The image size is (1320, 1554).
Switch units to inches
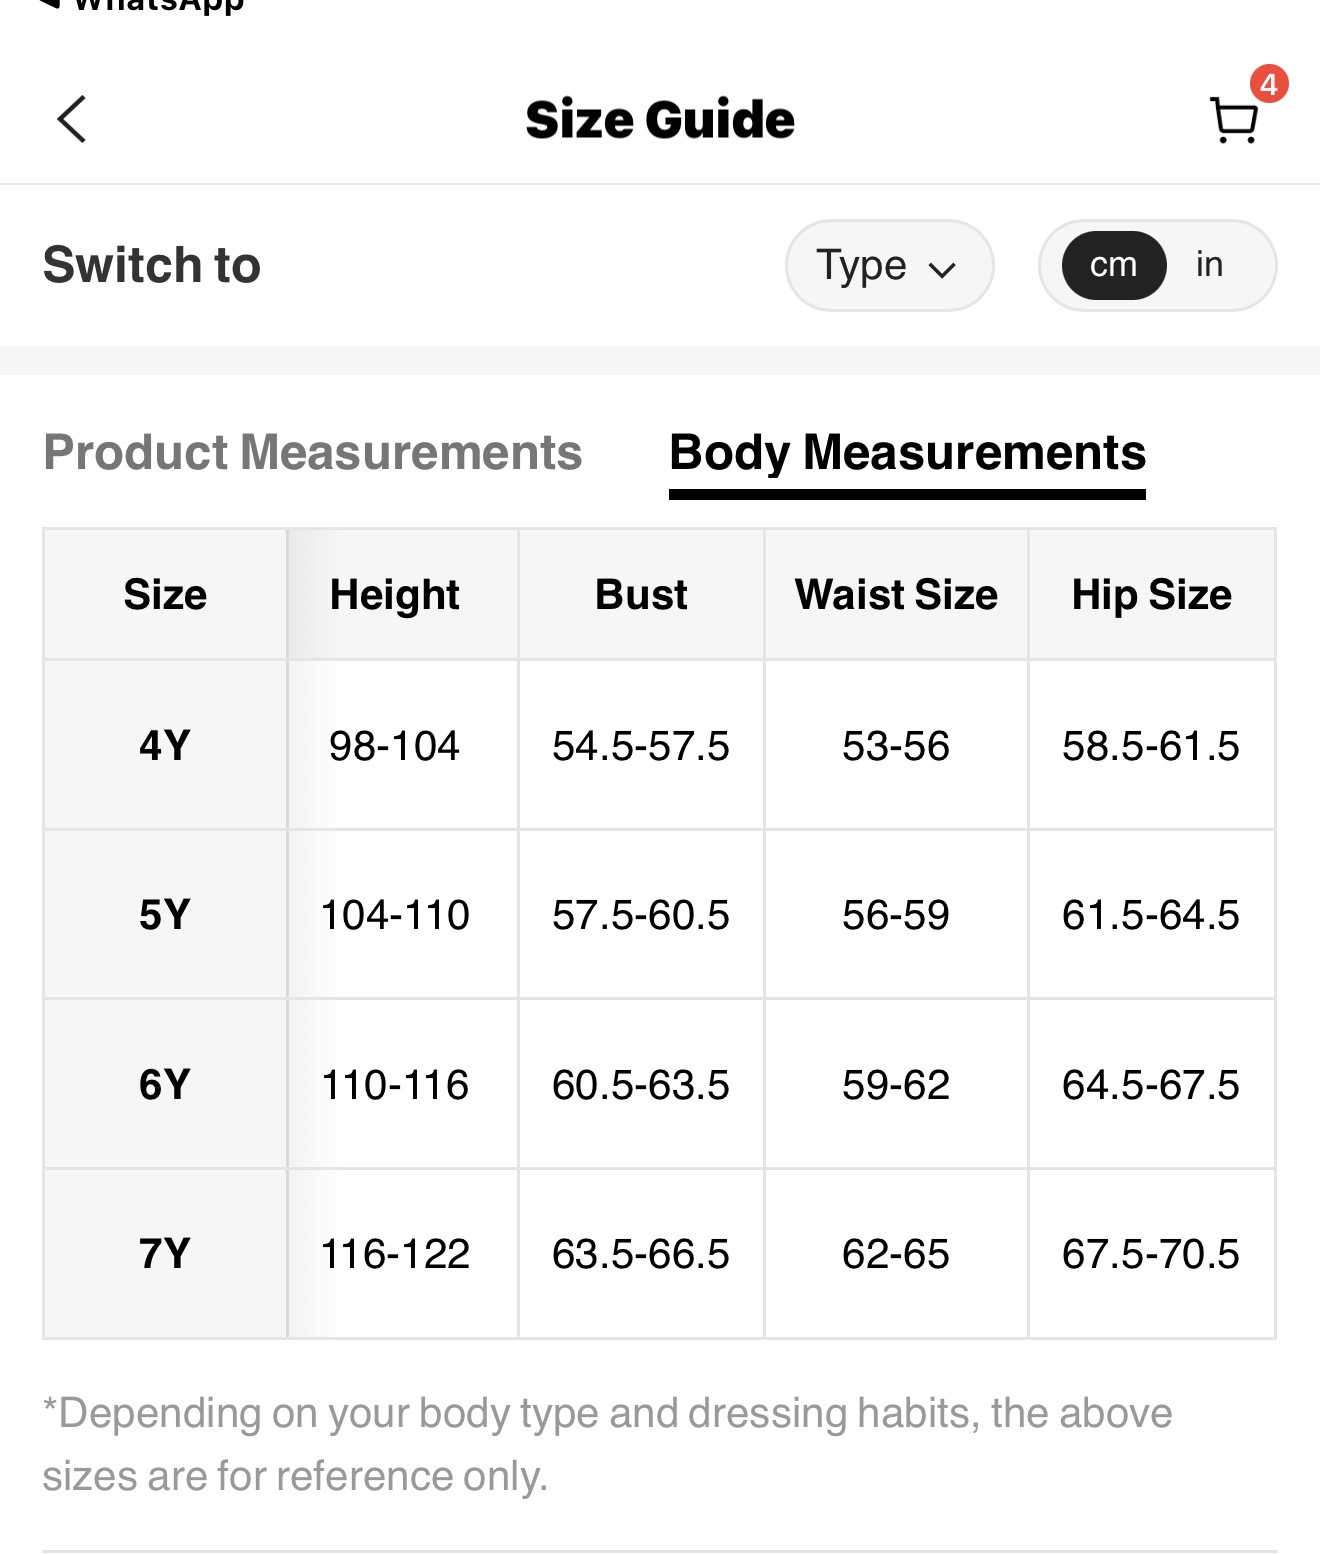point(1209,265)
